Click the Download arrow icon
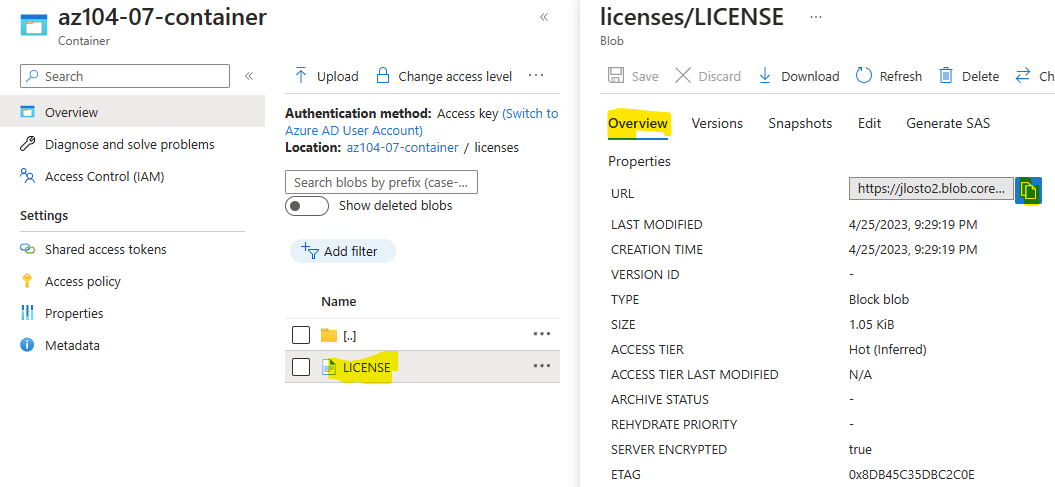 [765, 75]
